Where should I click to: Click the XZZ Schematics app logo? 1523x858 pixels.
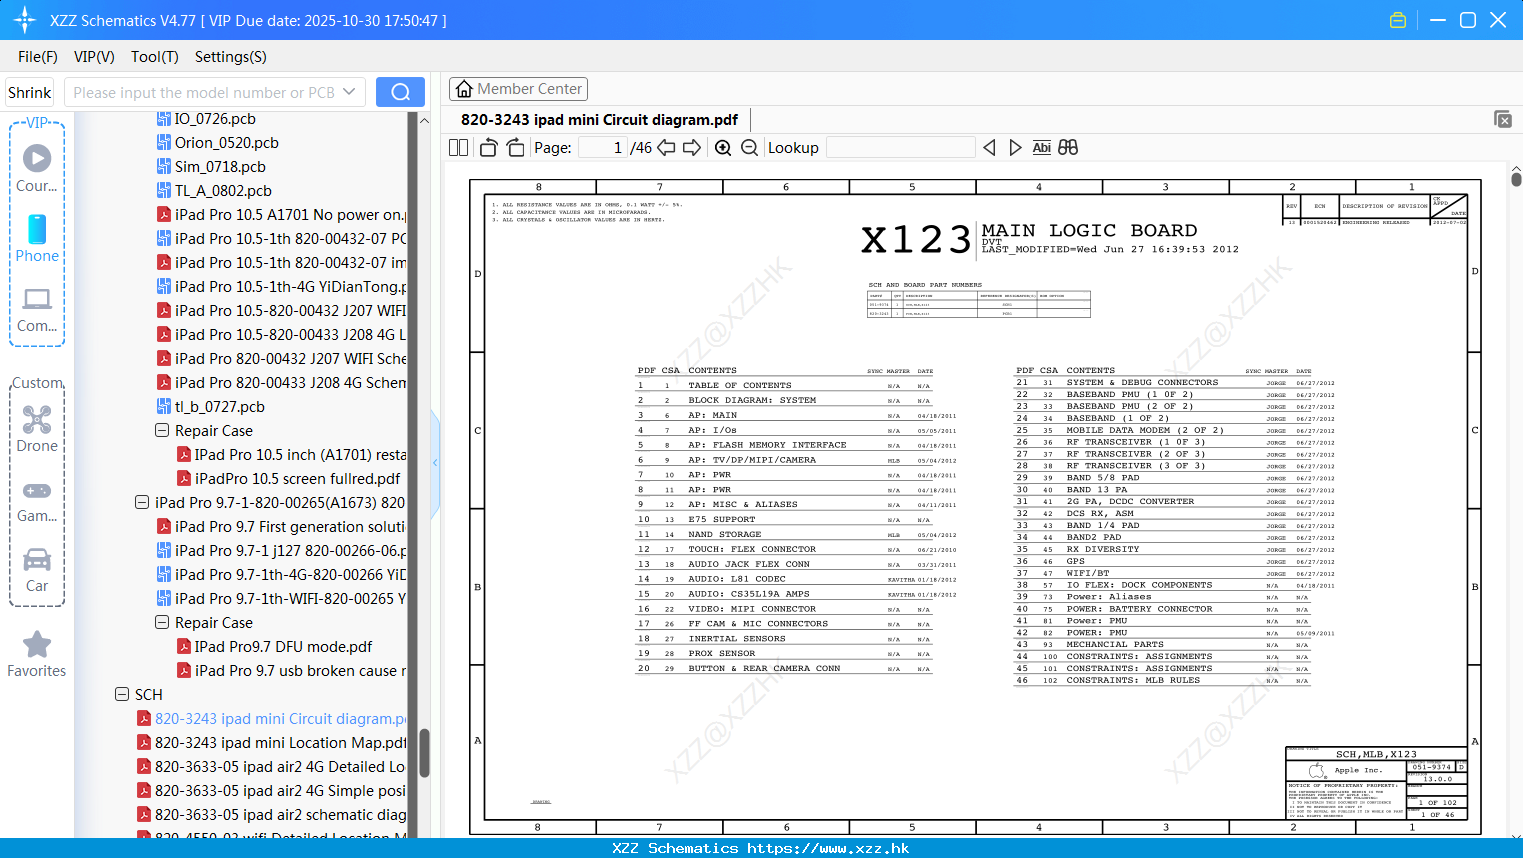pyautogui.click(x=25, y=20)
